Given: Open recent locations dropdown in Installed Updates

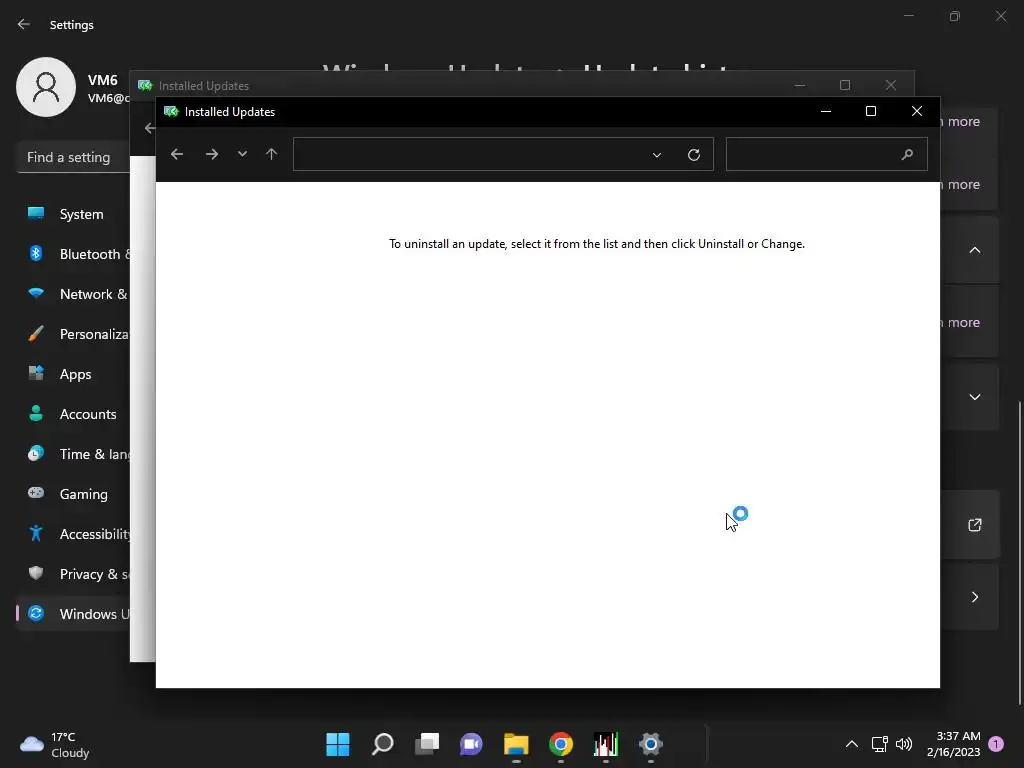Looking at the screenshot, I should coord(242,154).
